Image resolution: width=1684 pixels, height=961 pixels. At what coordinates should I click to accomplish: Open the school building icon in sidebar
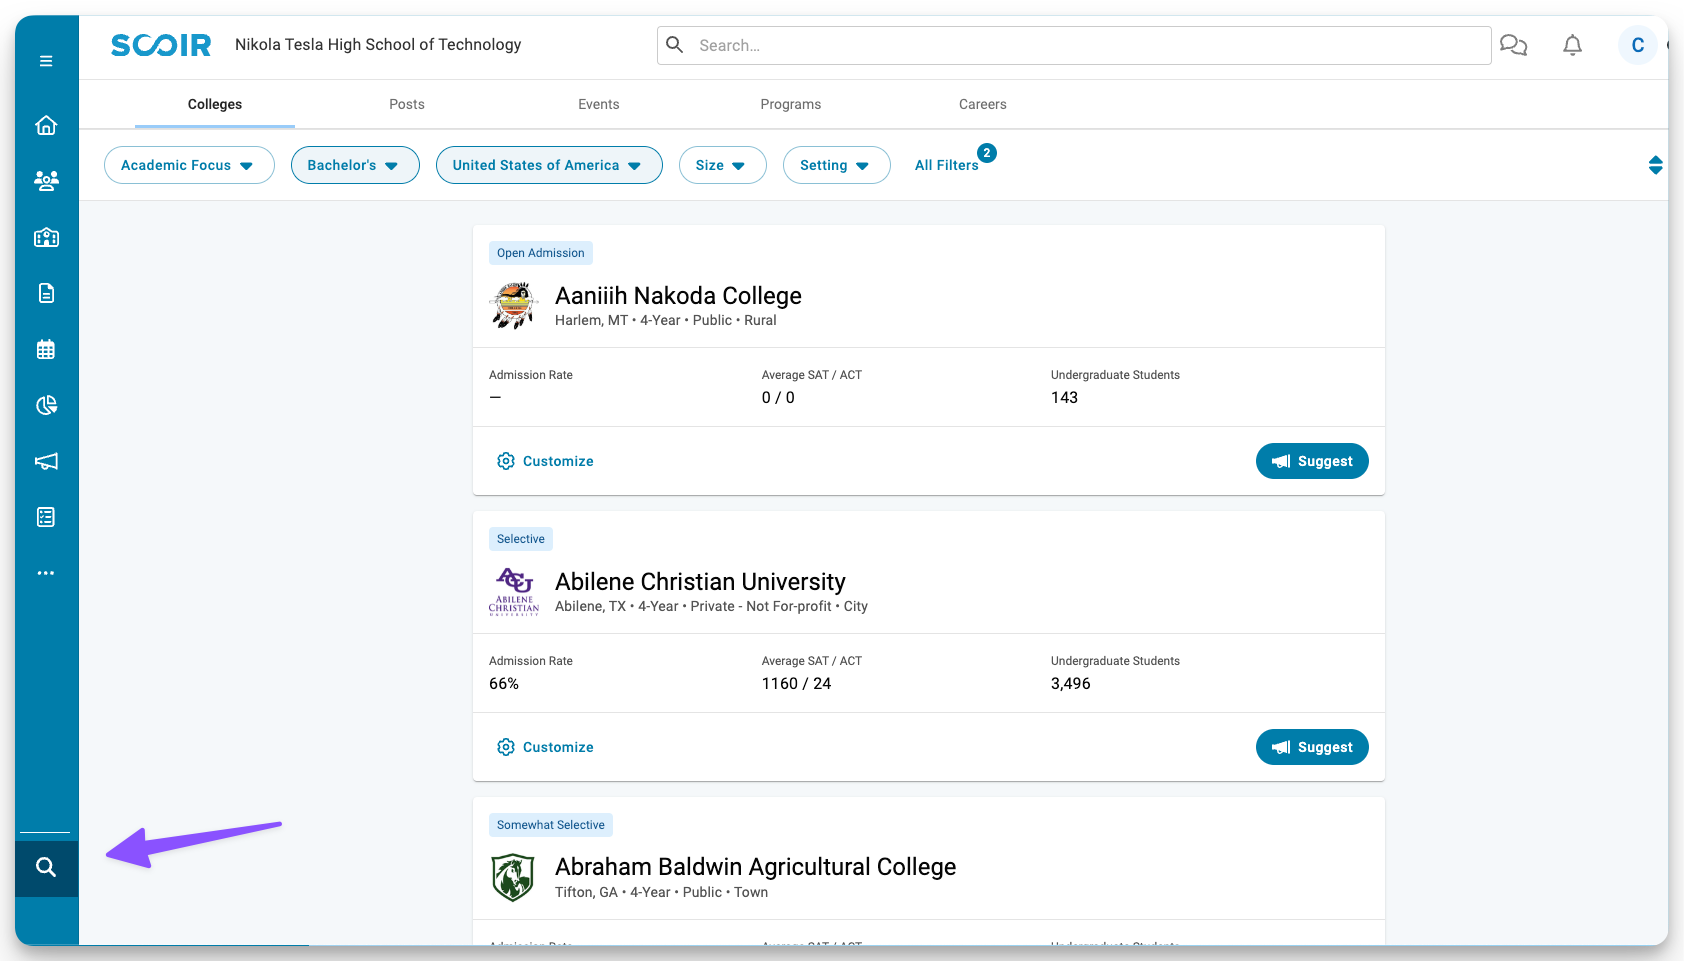[46, 237]
